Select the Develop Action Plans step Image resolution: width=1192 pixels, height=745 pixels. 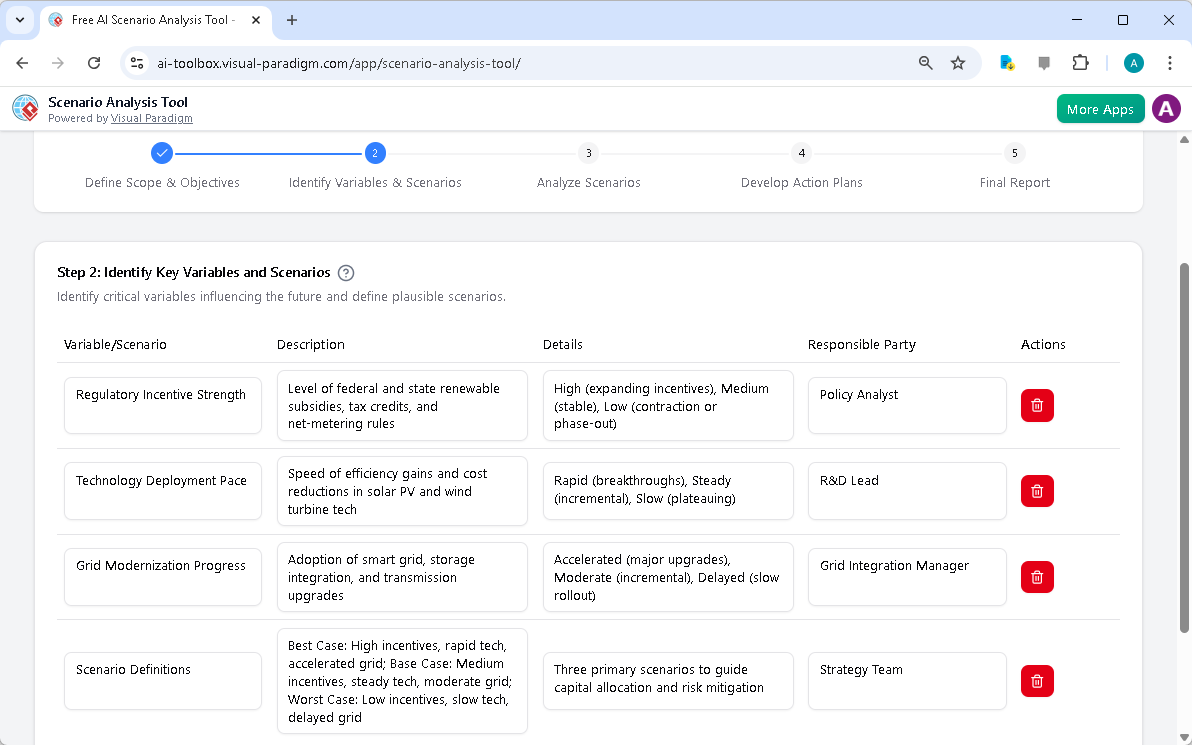coord(801,153)
